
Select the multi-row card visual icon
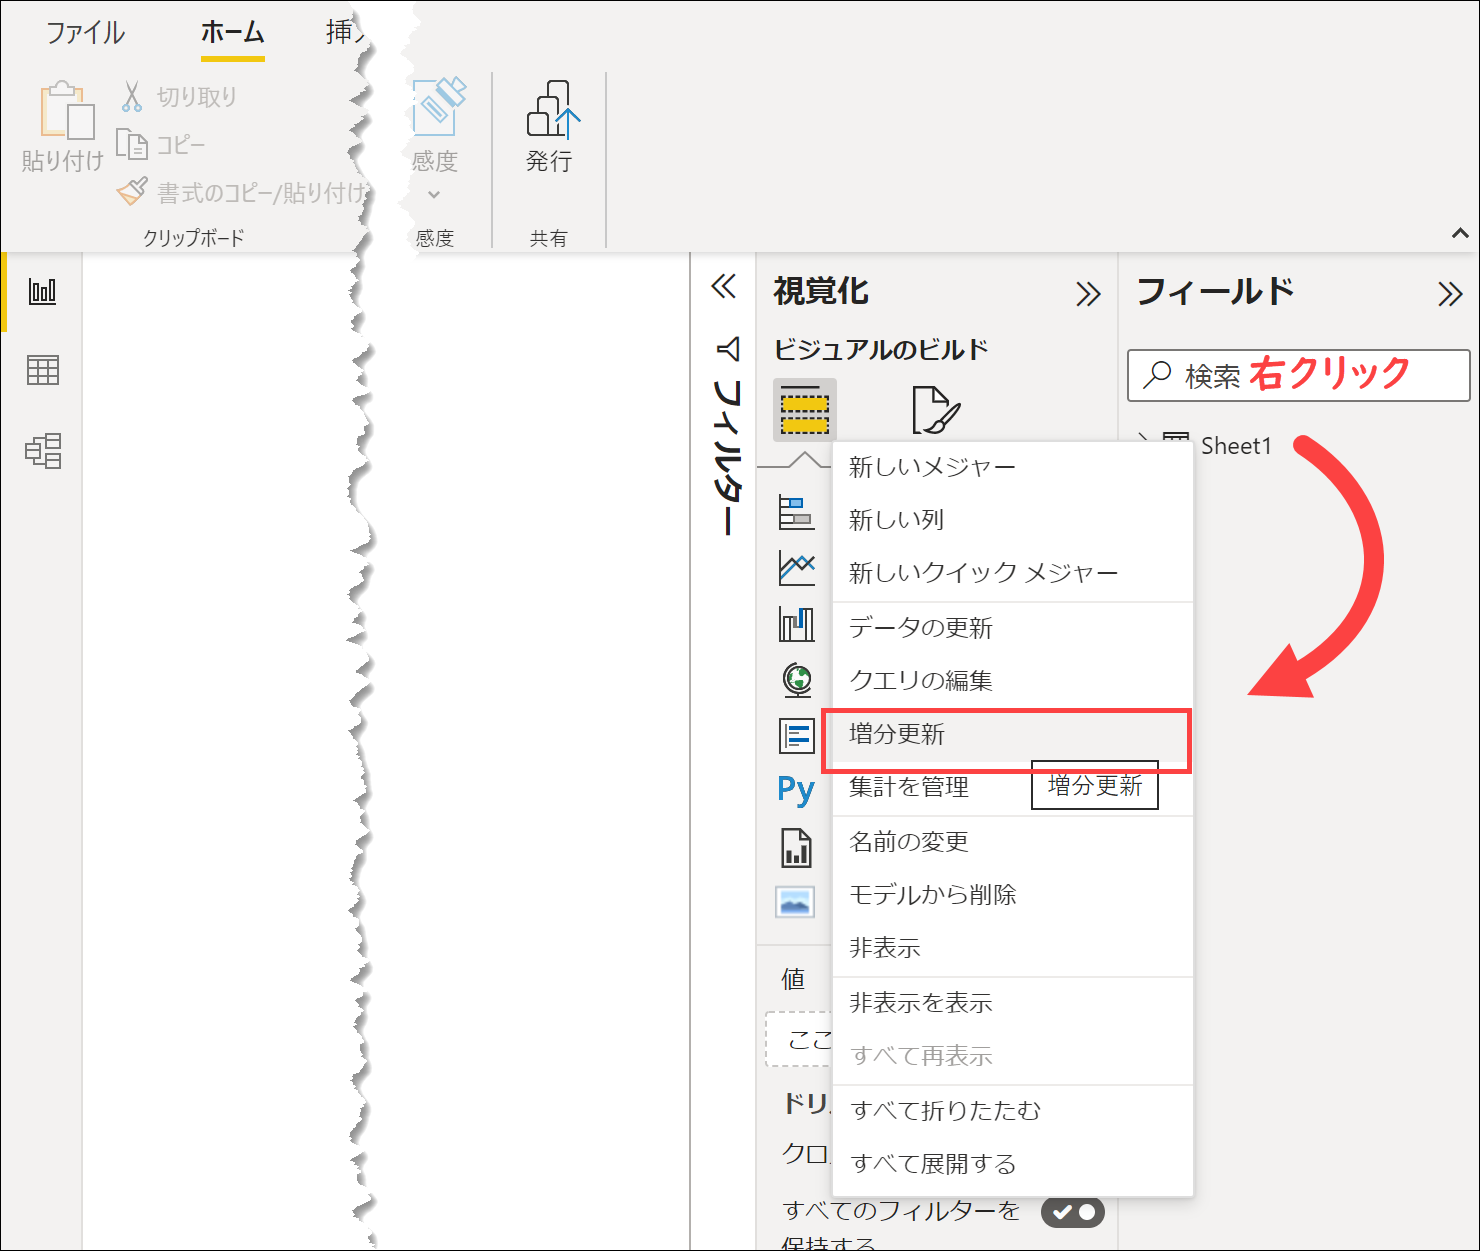(x=796, y=736)
